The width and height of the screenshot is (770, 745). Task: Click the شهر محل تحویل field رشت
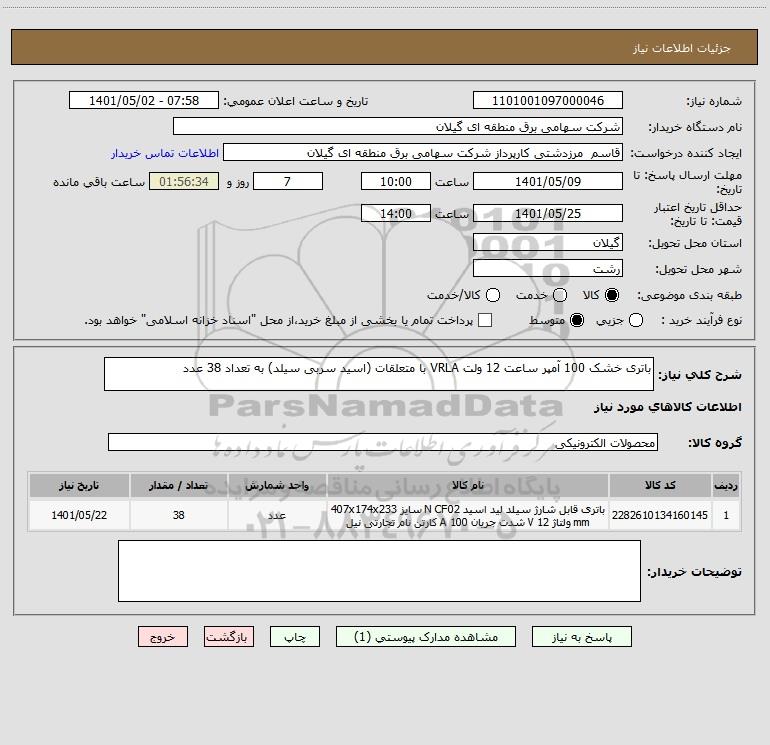coord(548,268)
